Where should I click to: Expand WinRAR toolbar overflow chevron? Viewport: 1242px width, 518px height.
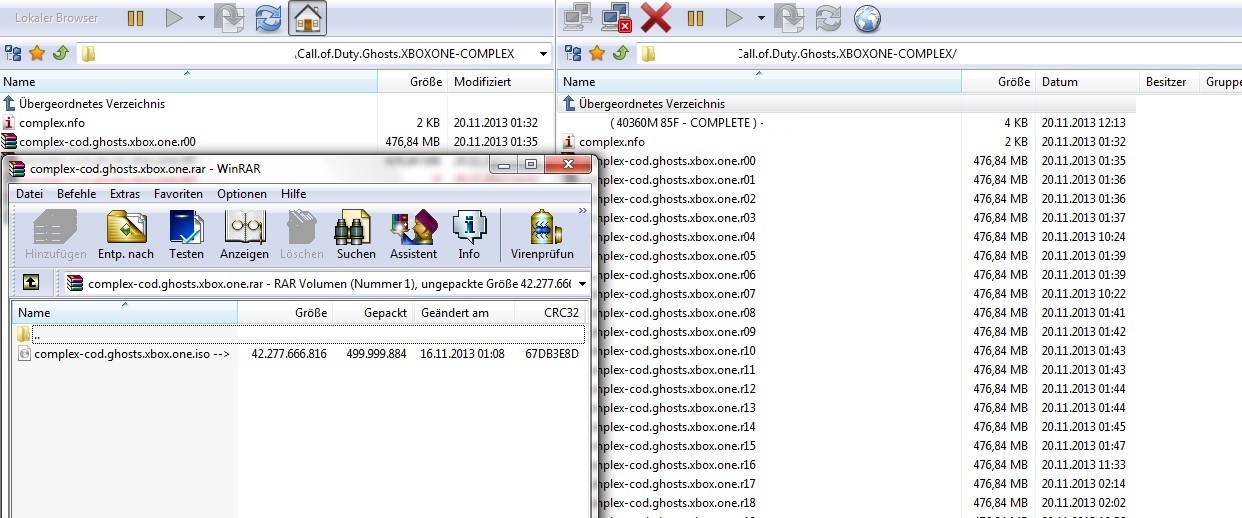point(582,211)
